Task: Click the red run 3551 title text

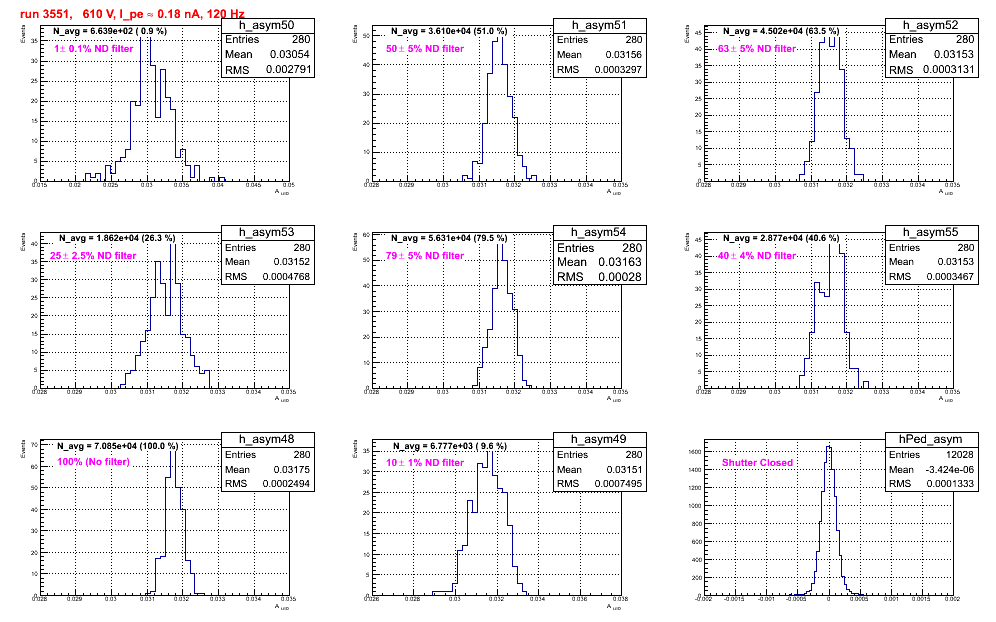Action: pyautogui.click(x=132, y=13)
